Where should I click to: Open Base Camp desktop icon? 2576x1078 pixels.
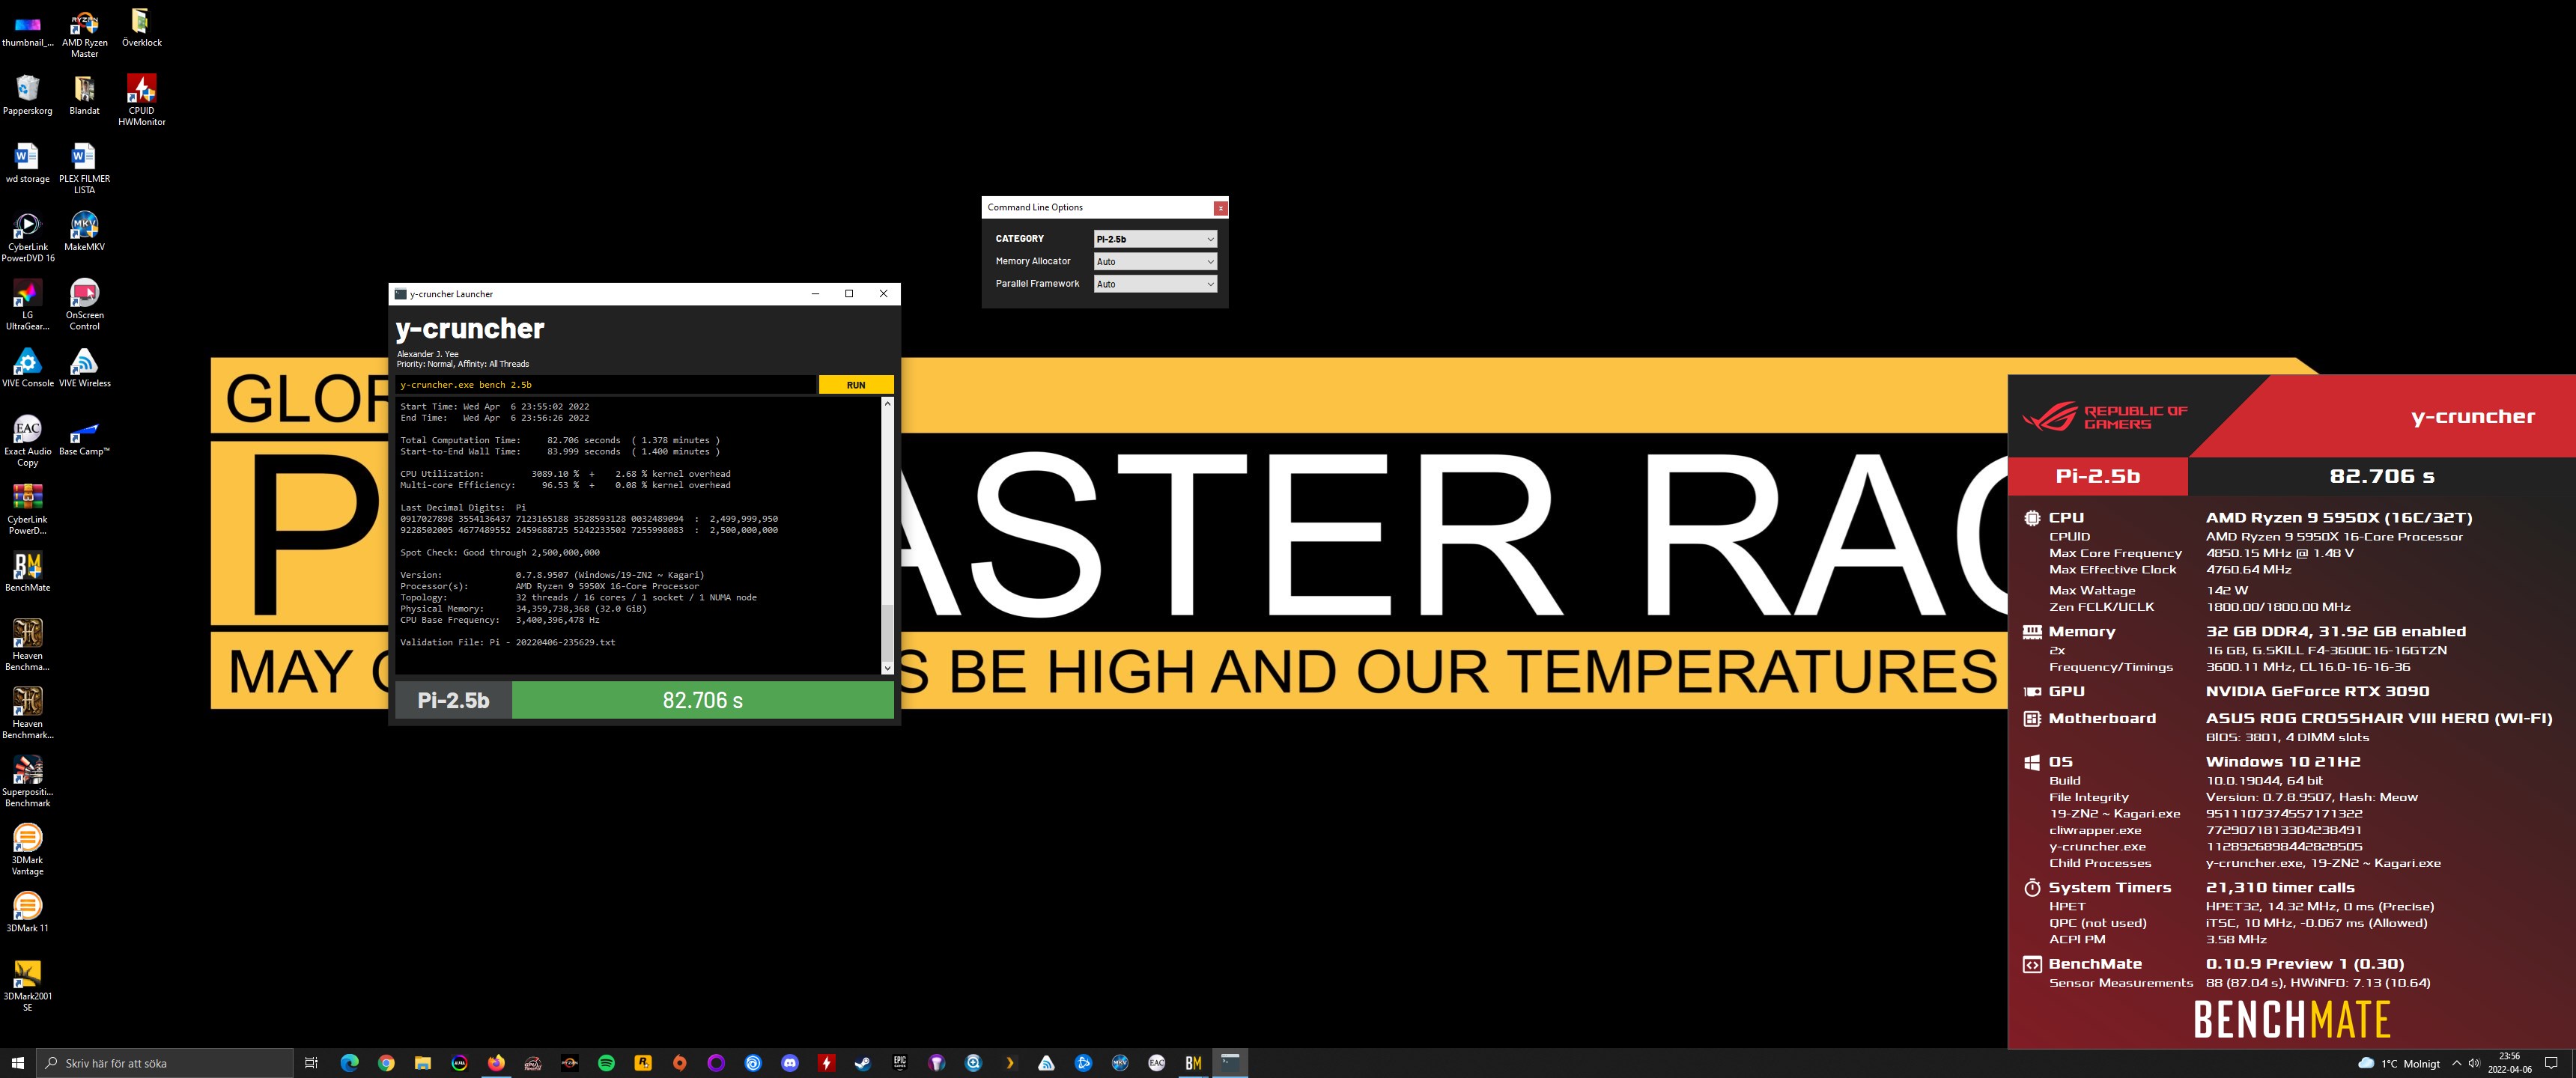[85, 436]
